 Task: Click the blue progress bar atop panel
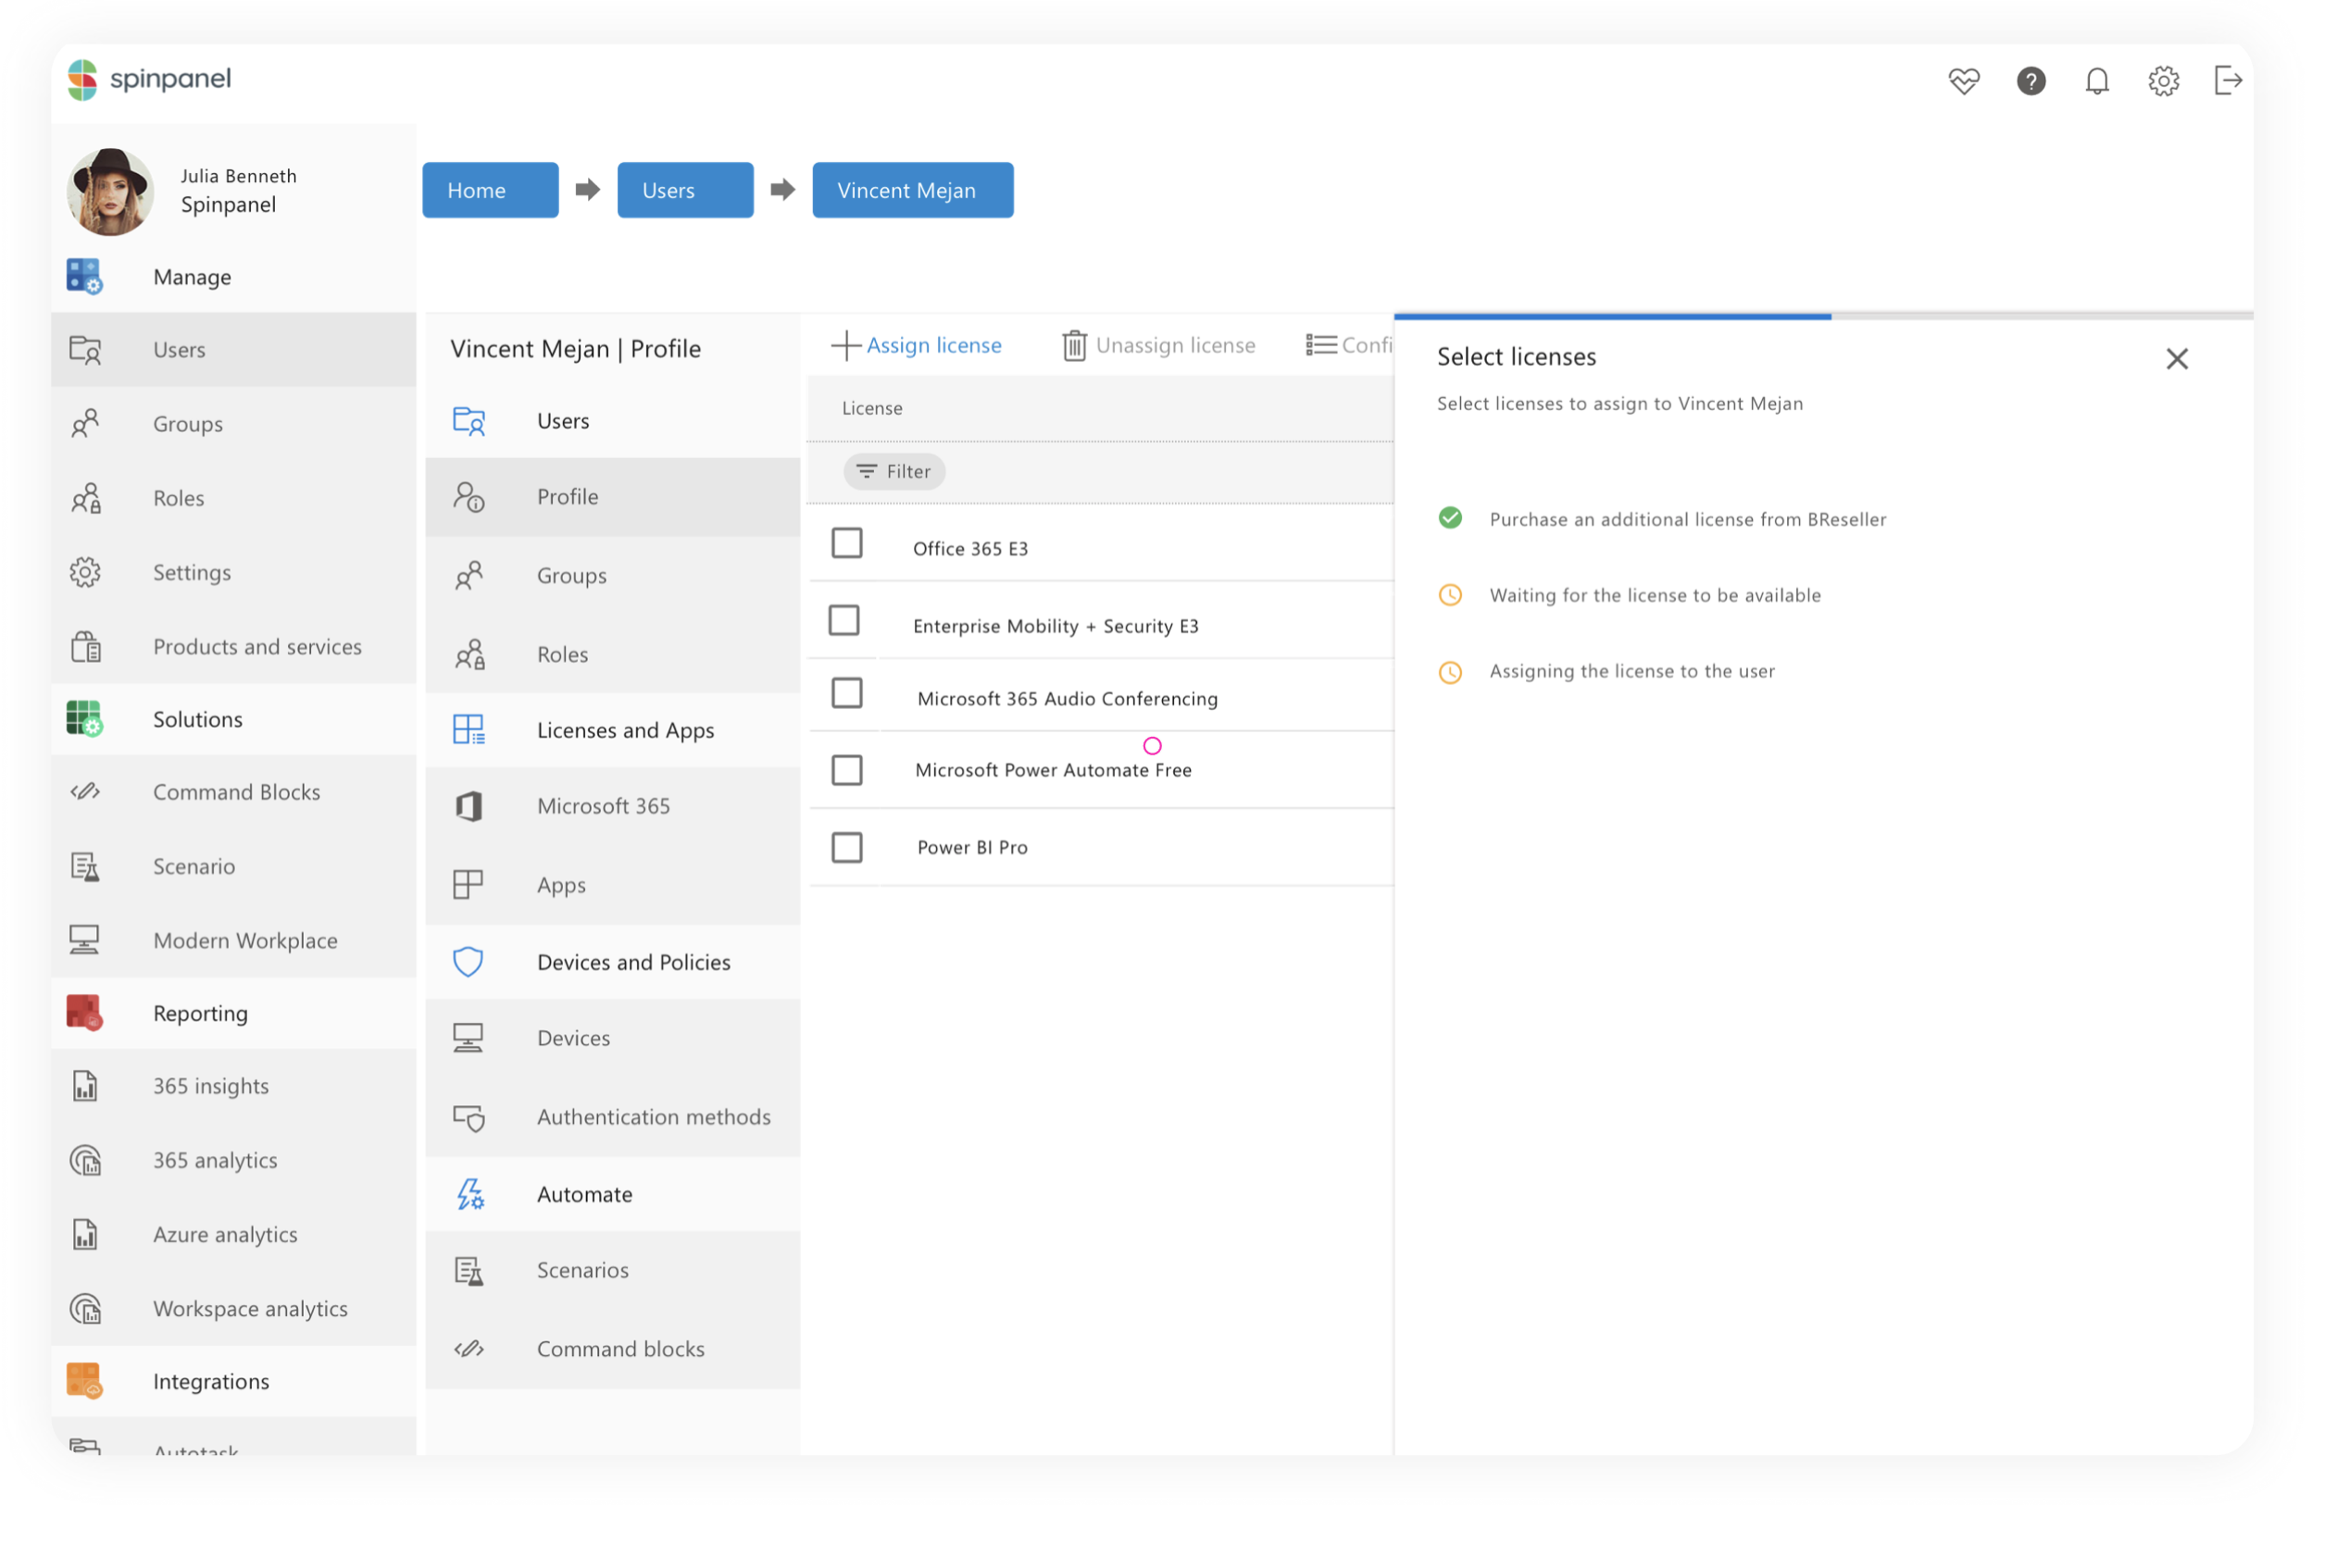(x=1612, y=316)
